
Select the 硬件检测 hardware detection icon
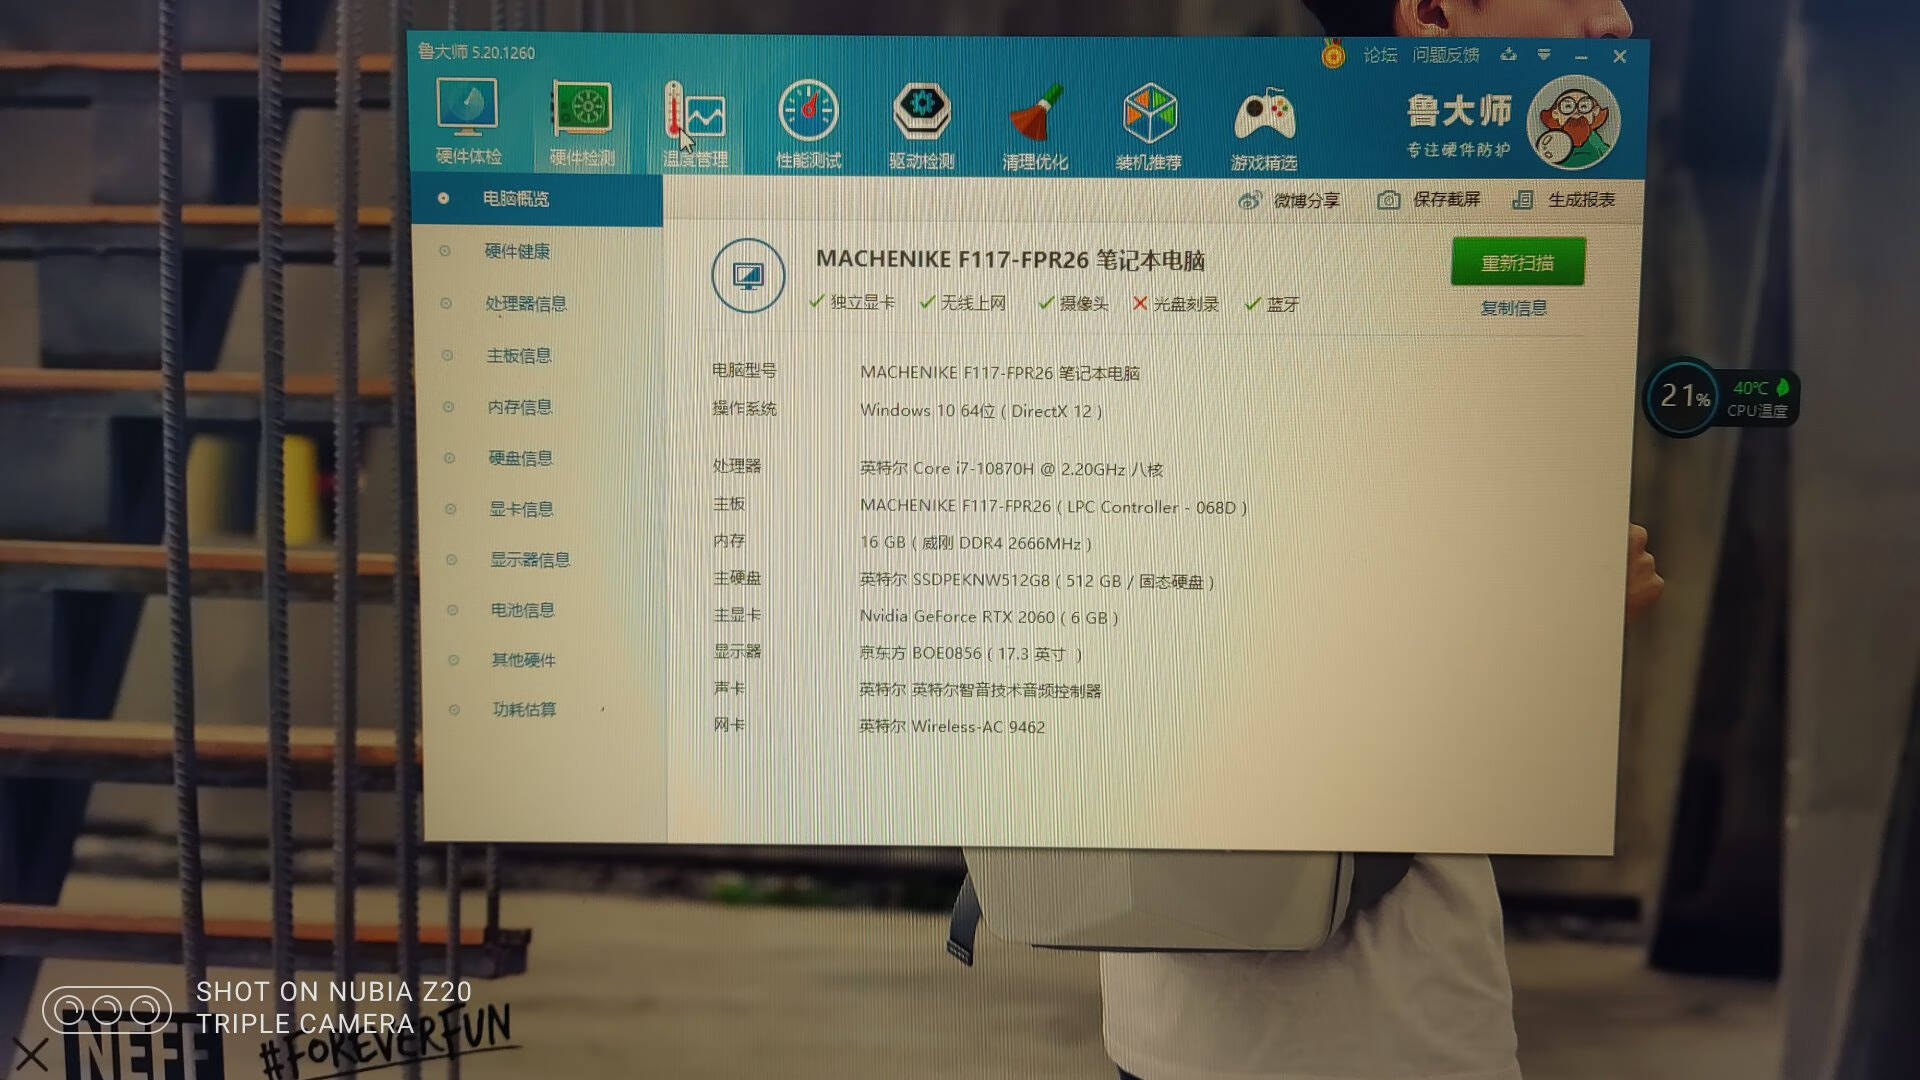(x=582, y=124)
